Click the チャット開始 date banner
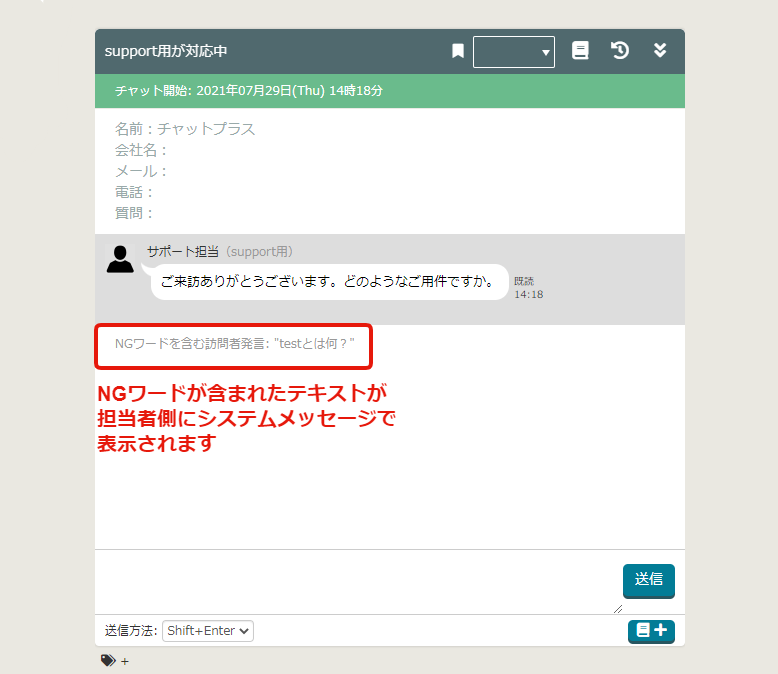 tap(389, 91)
